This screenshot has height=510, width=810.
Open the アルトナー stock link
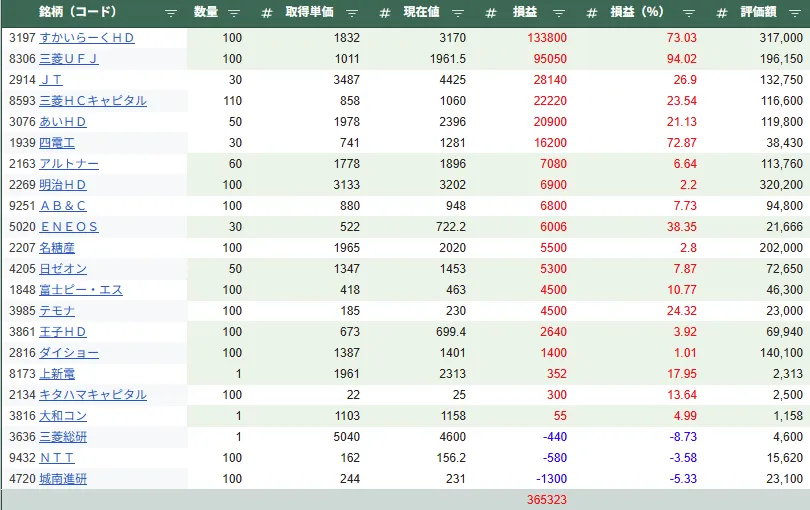pos(69,164)
